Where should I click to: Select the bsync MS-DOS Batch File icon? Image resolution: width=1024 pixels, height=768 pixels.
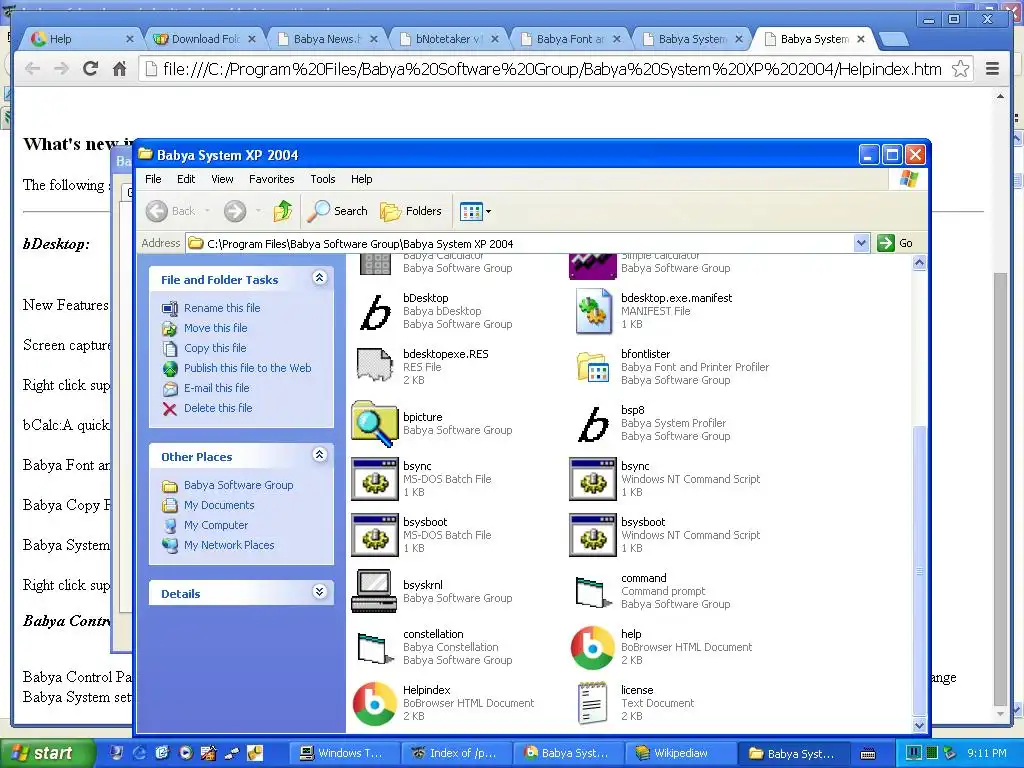click(x=375, y=479)
